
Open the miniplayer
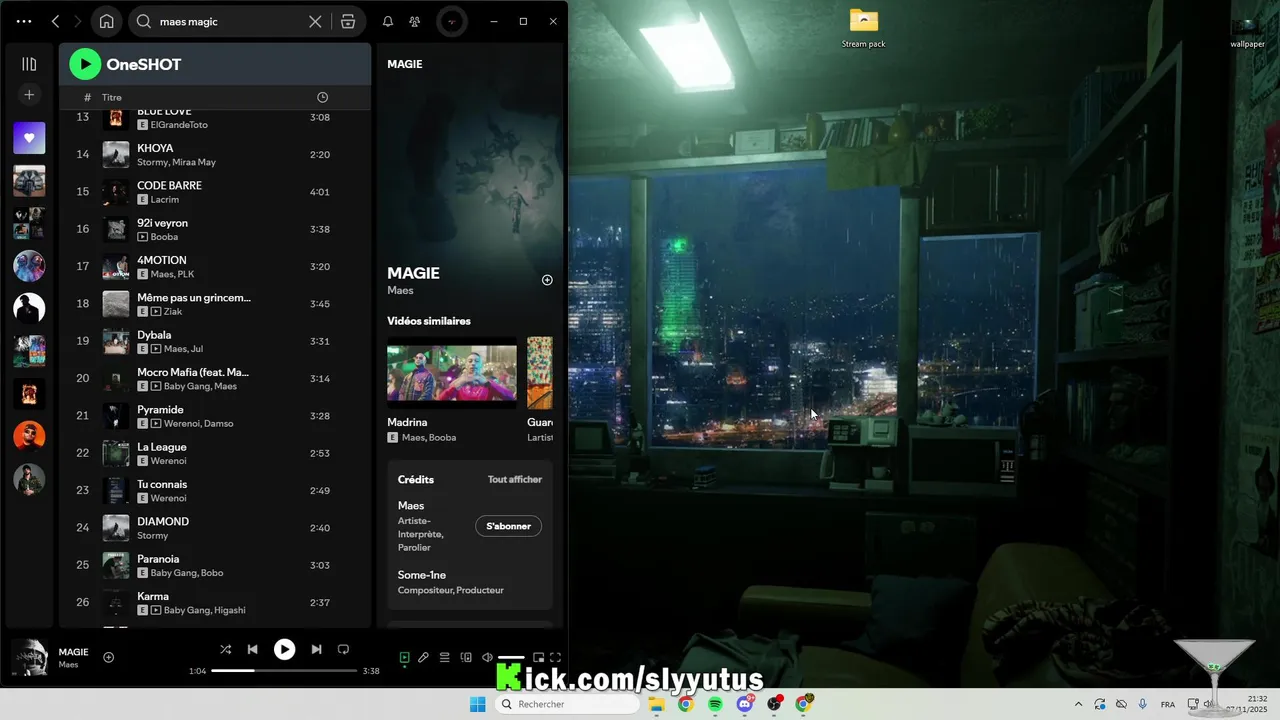coord(538,657)
